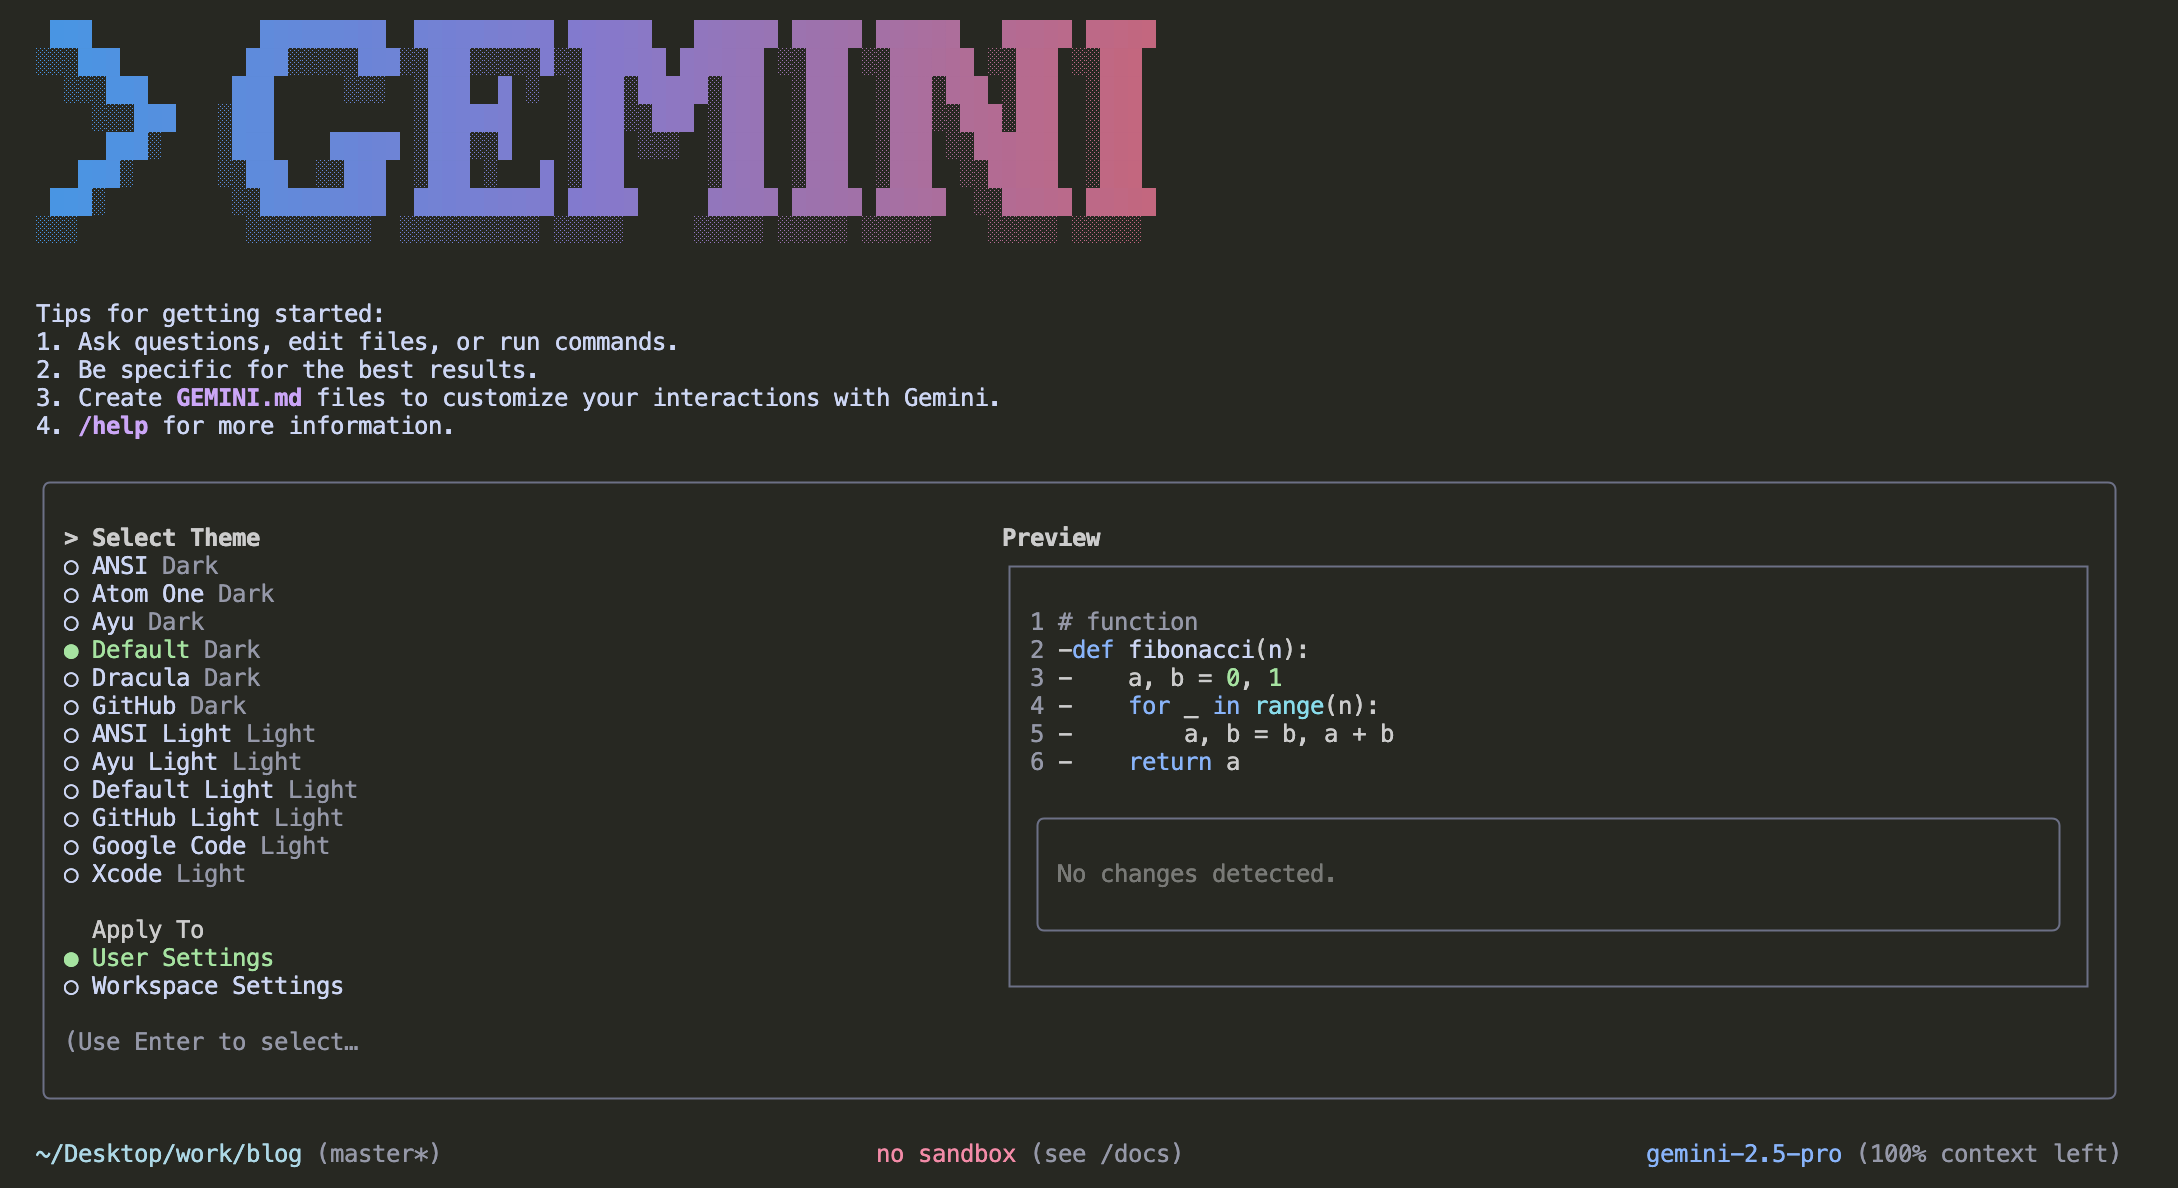Click the Apply To label
The width and height of the screenshot is (2178, 1188).
148,930
